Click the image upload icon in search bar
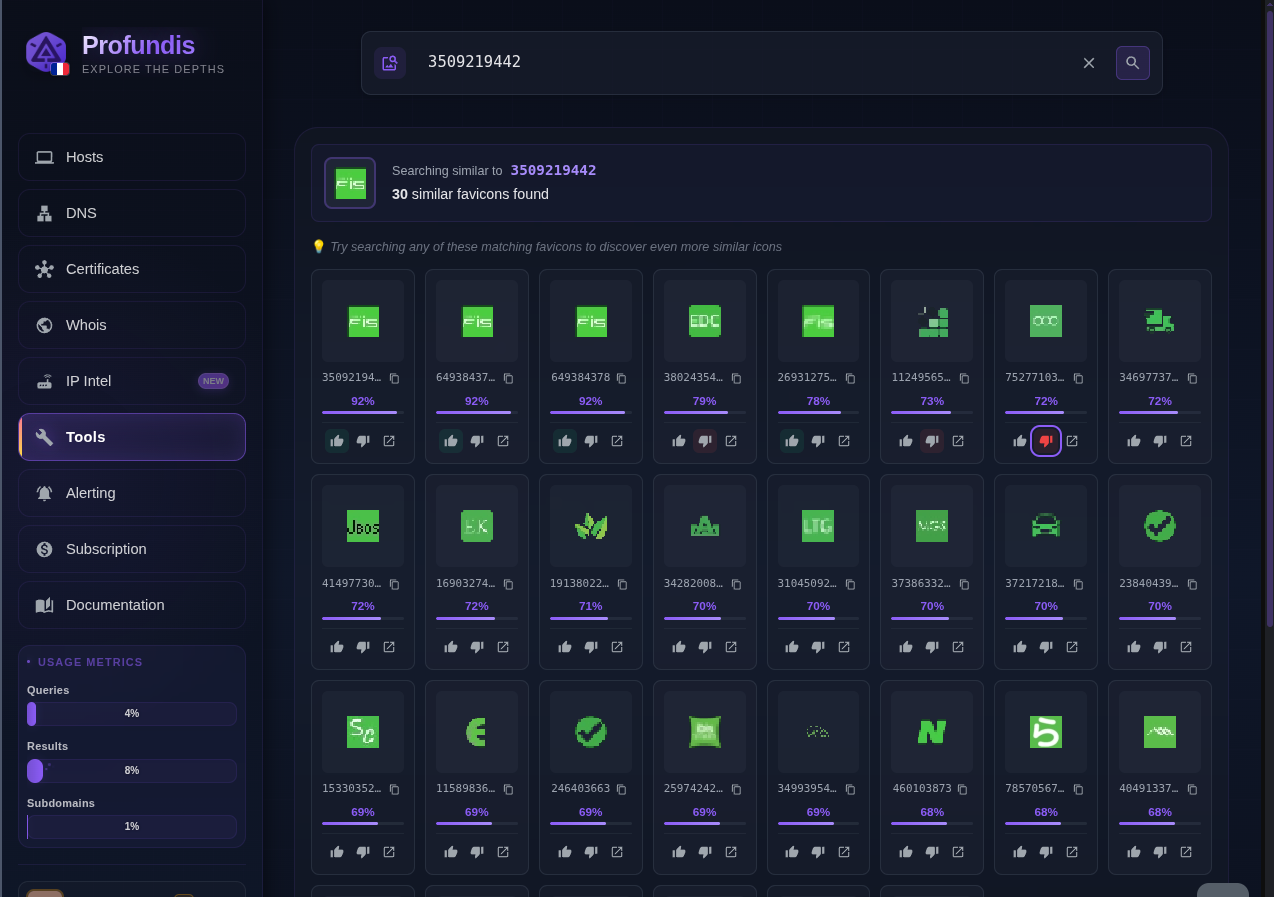This screenshot has width=1274, height=897. [x=390, y=63]
